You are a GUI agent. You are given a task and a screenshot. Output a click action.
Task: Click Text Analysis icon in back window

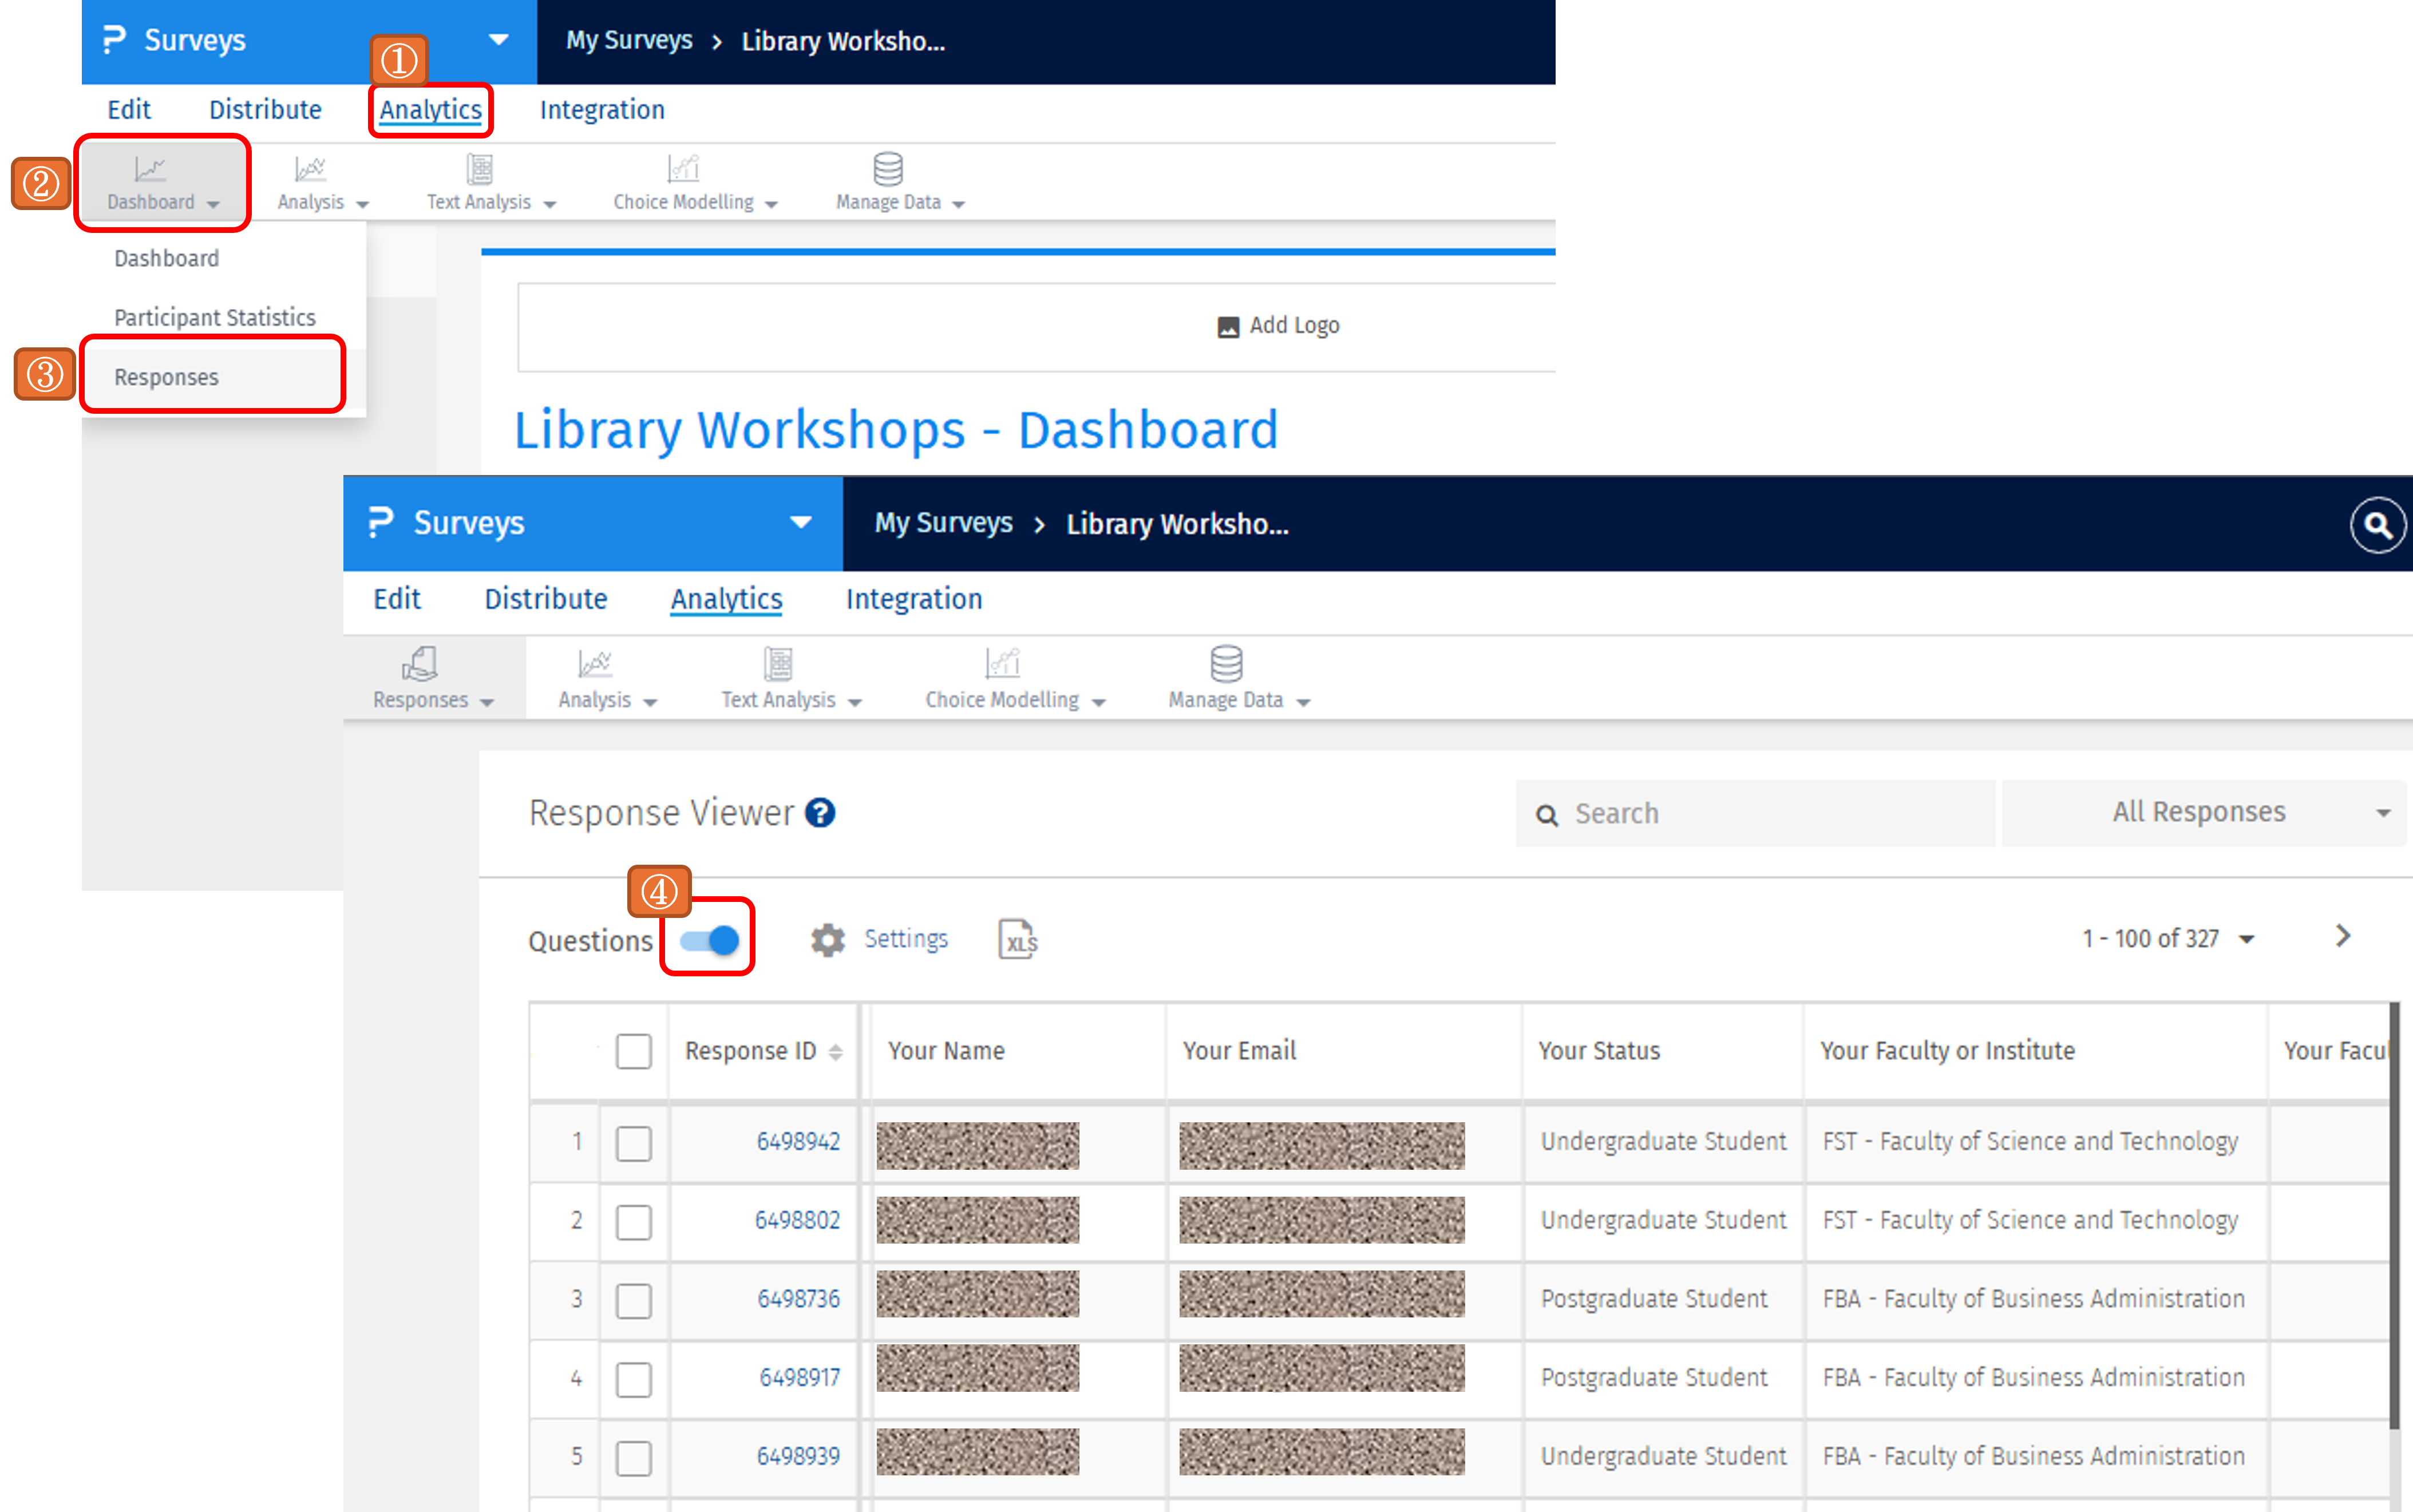[x=480, y=169]
